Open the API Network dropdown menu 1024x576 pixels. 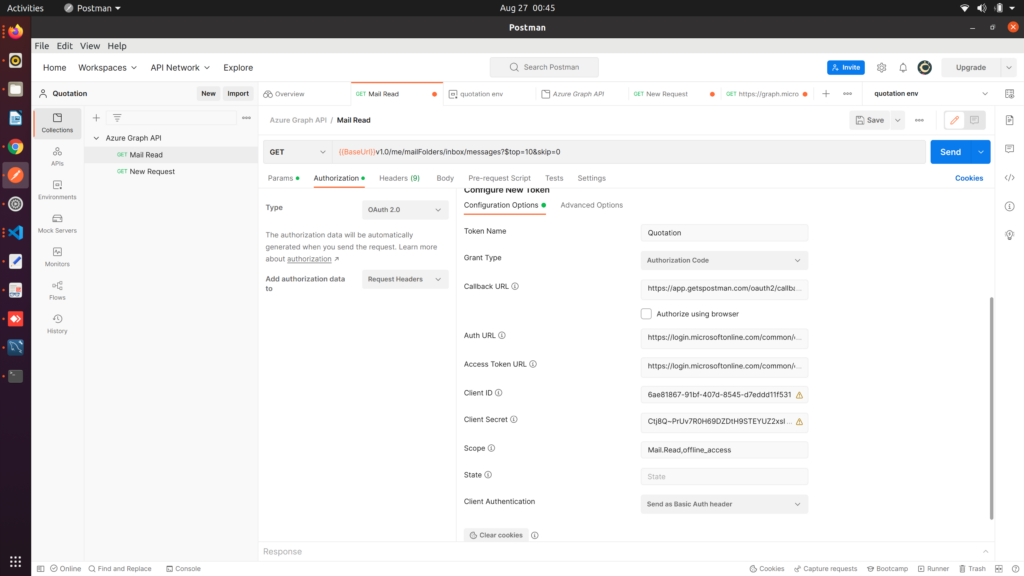point(180,67)
